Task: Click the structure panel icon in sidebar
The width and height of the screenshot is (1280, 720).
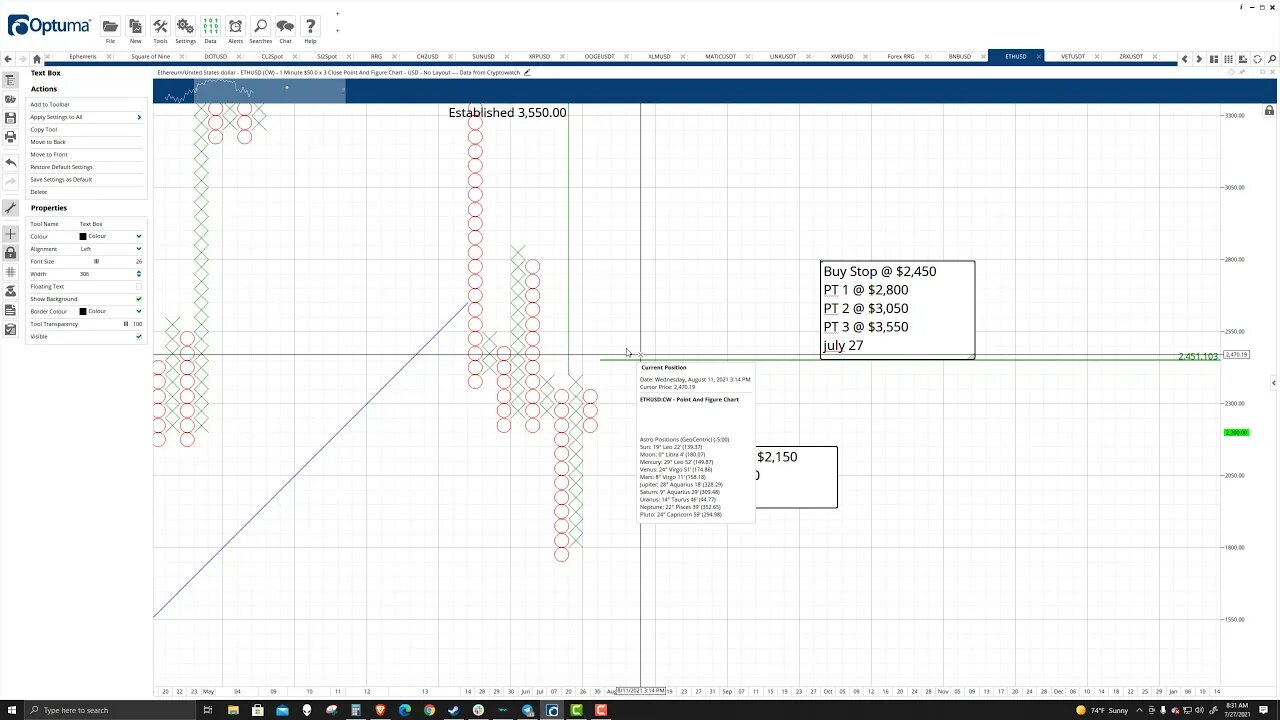Action: [x=11, y=80]
